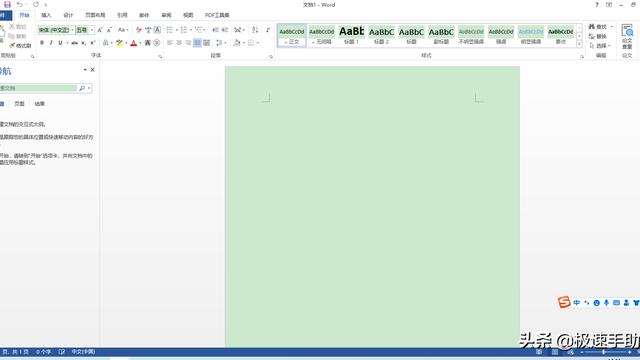The image size is (640, 360).
Task: Click the phonetic guide (拼音) icon
Action: pyautogui.click(x=148, y=30)
